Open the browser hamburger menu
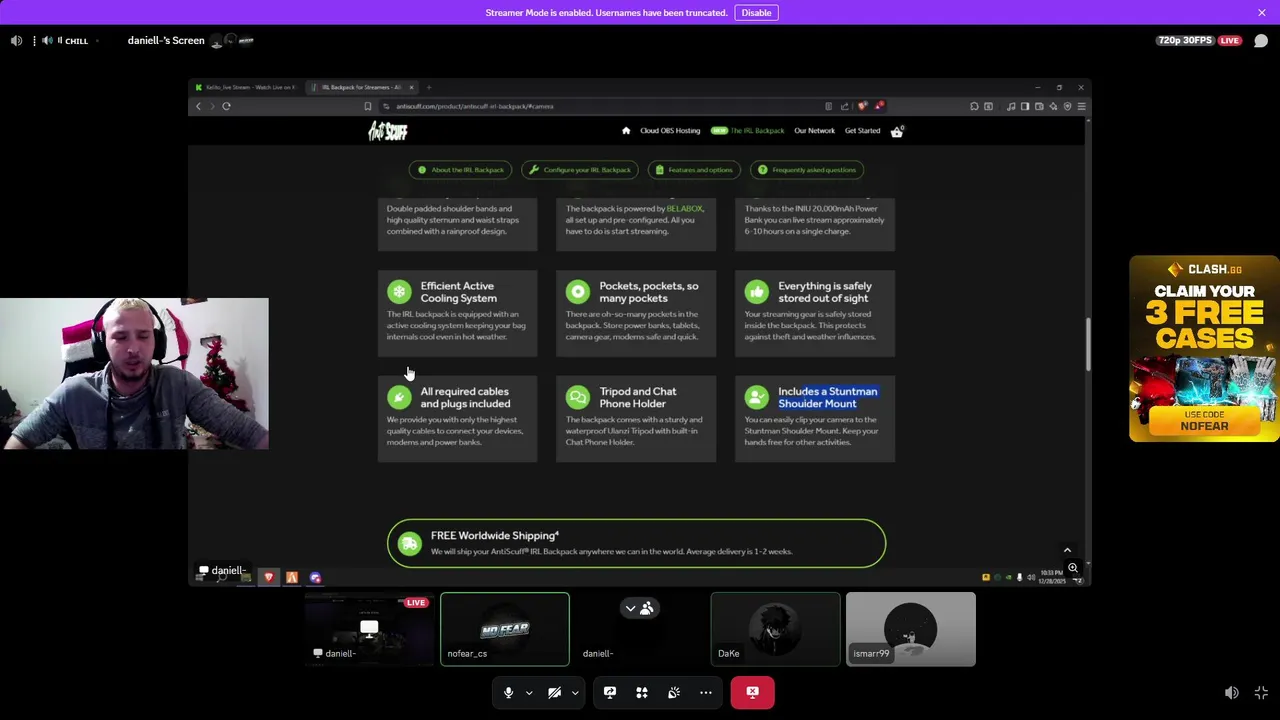Viewport: 1280px width, 720px height. (1081, 106)
